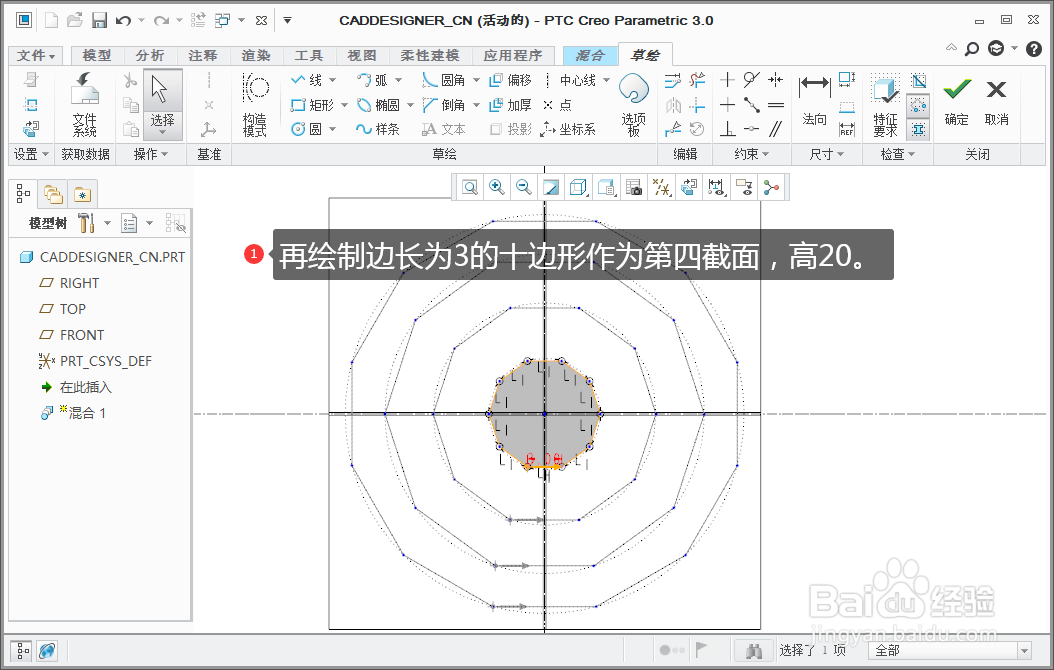Viewport: 1054px width, 670px height.
Task: Click the Refit zoom icon in graphics toolbar
Action: (471, 187)
